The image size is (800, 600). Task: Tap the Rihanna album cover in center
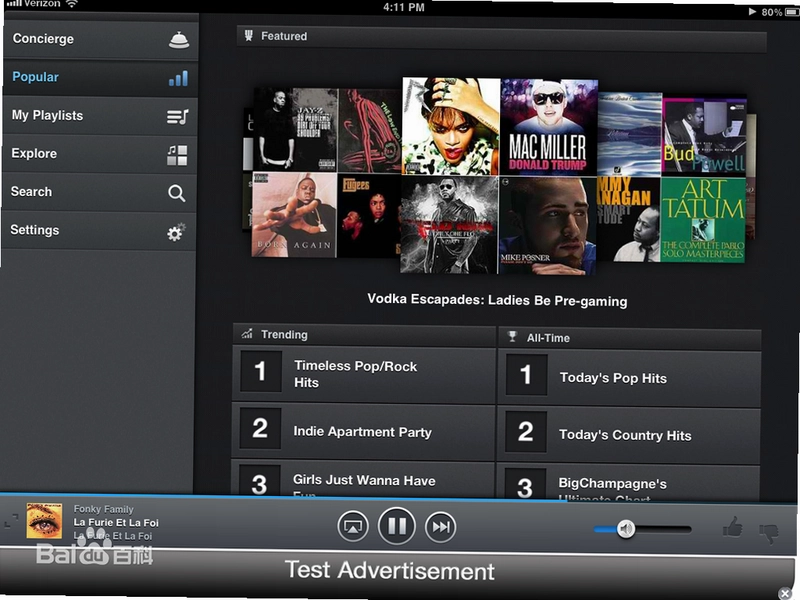point(451,126)
